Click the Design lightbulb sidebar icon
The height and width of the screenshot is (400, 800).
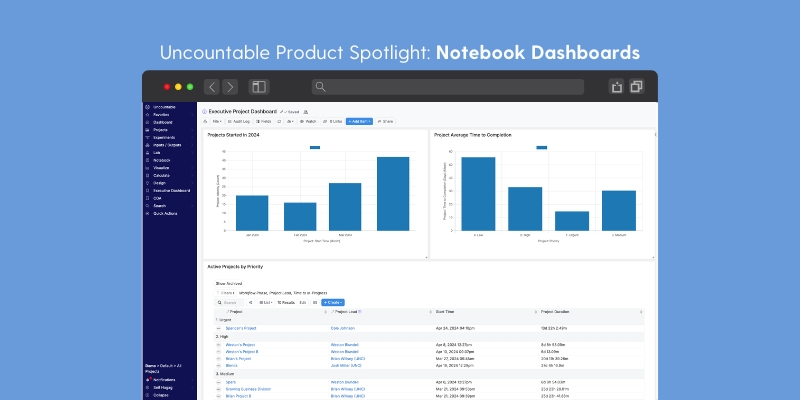coord(148,183)
